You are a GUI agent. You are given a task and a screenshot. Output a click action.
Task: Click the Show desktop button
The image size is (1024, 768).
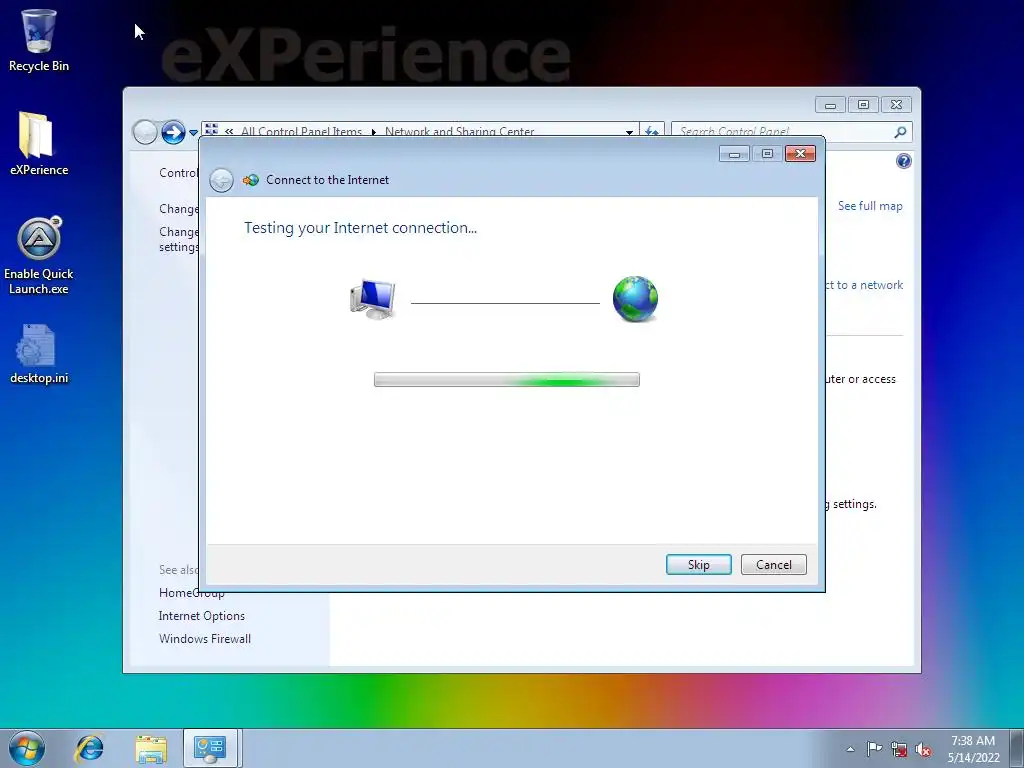click(x=1017, y=748)
